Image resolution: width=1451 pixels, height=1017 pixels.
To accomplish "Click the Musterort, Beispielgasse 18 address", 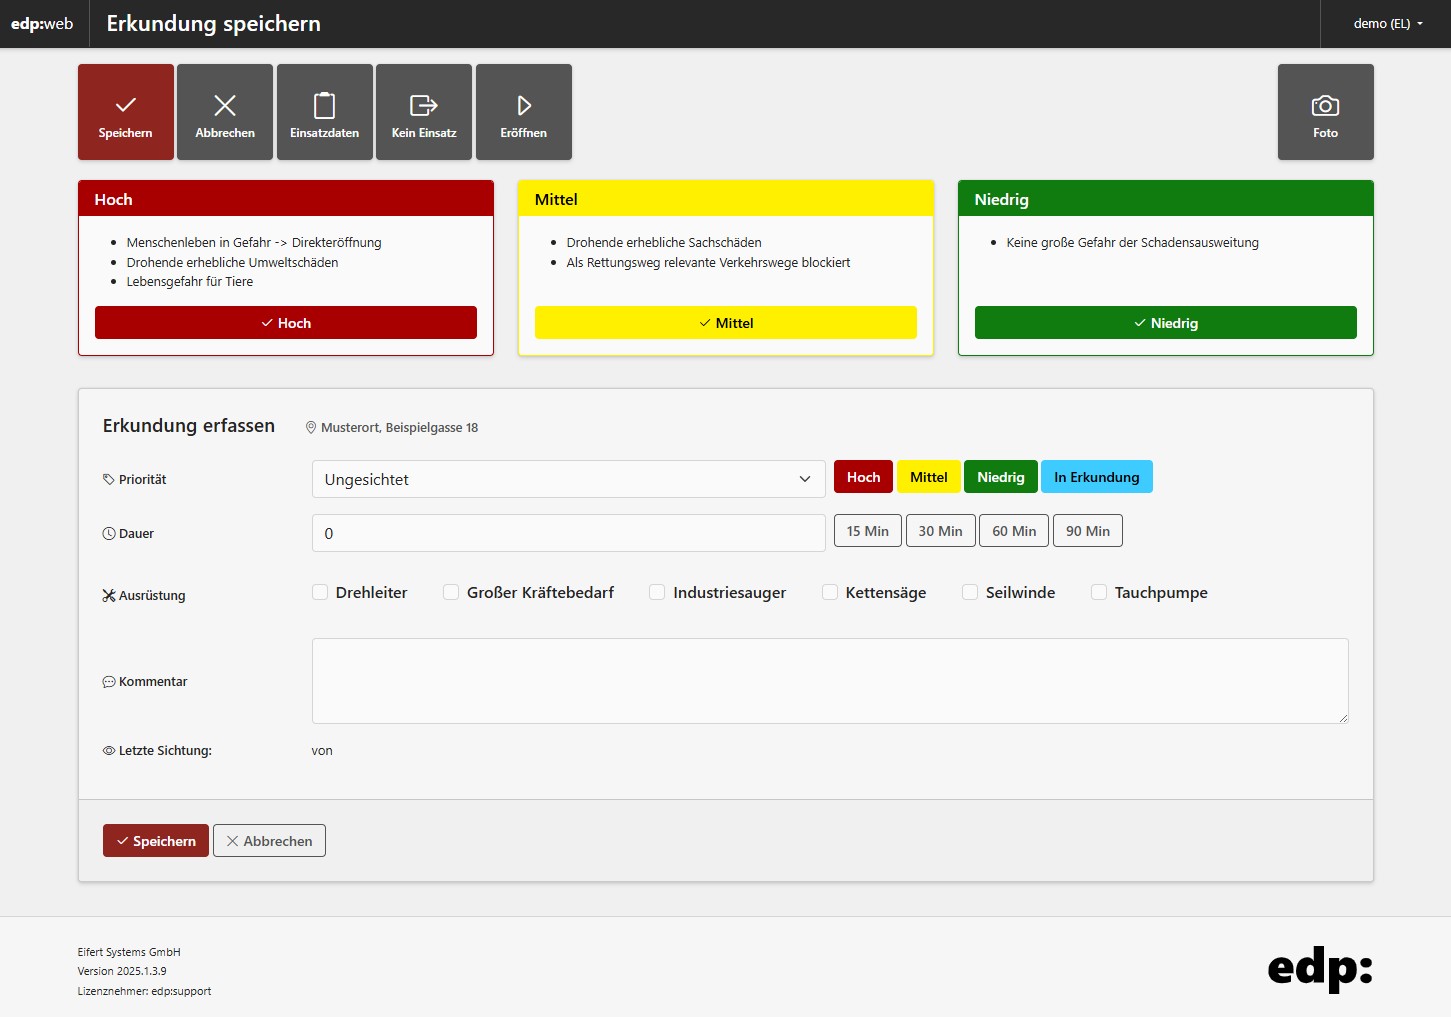I will pos(399,427).
